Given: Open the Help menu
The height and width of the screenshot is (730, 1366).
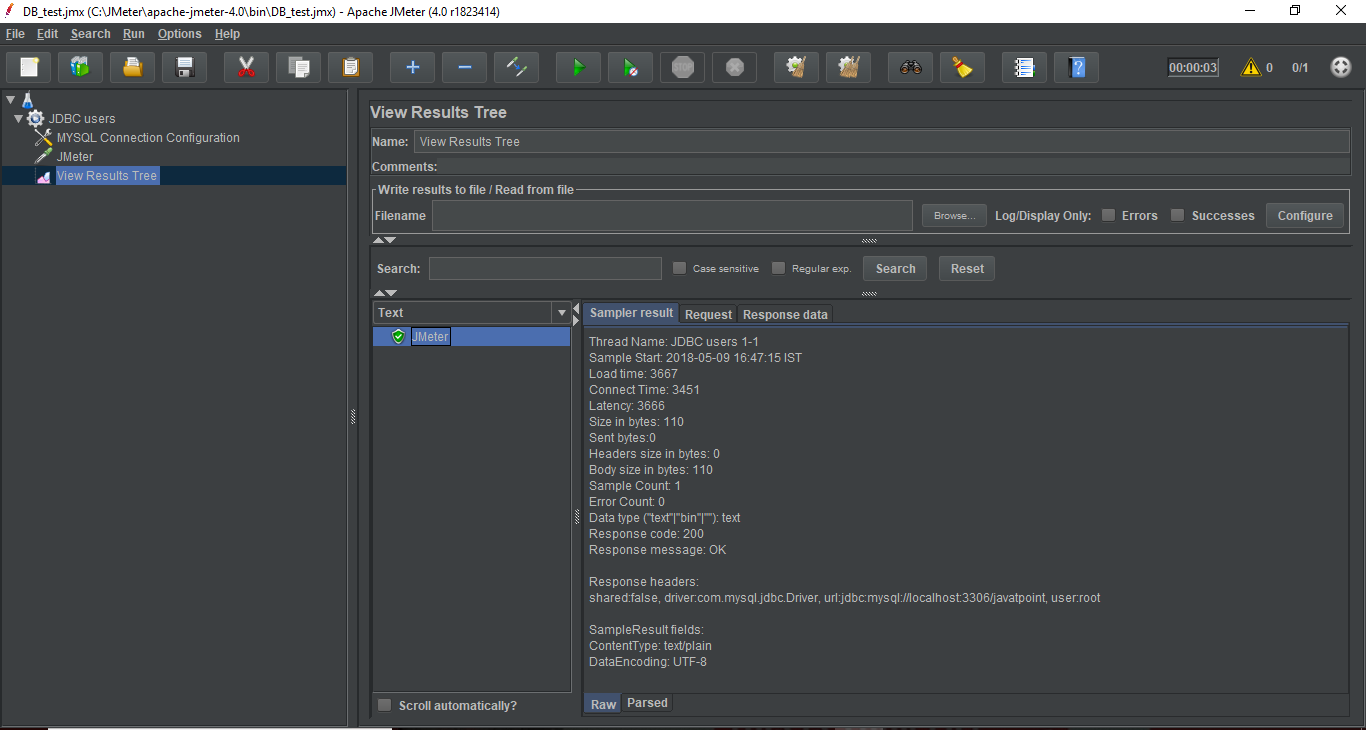Looking at the screenshot, I should tap(228, 34).
